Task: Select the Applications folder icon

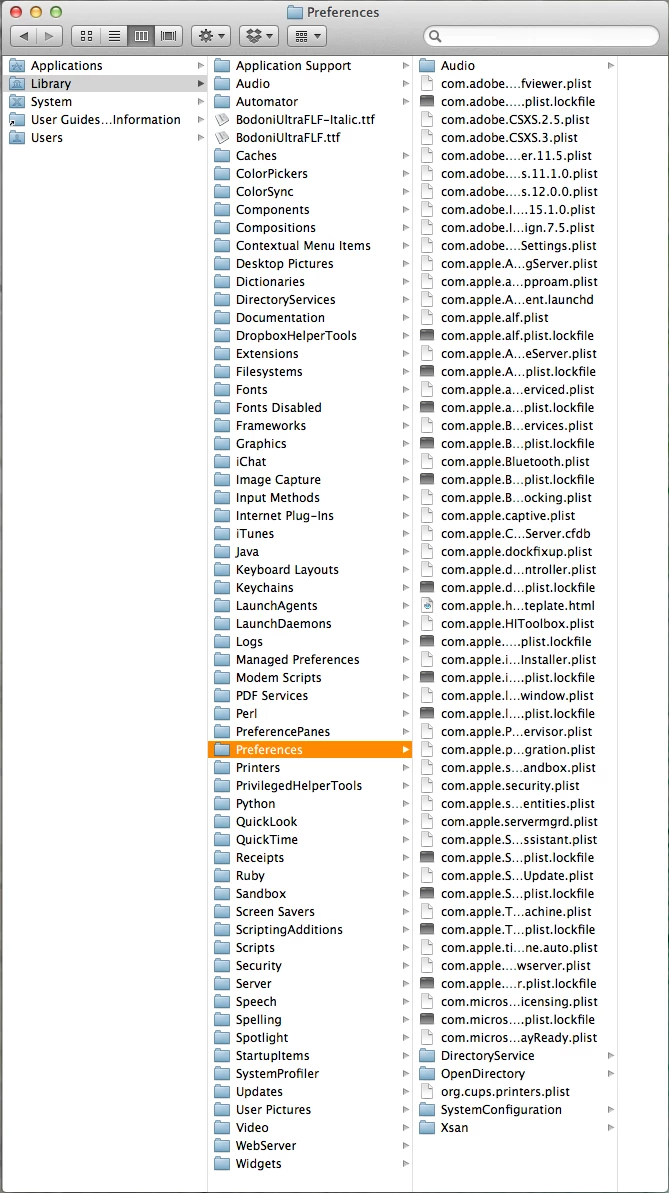Action: coord(17,65)
